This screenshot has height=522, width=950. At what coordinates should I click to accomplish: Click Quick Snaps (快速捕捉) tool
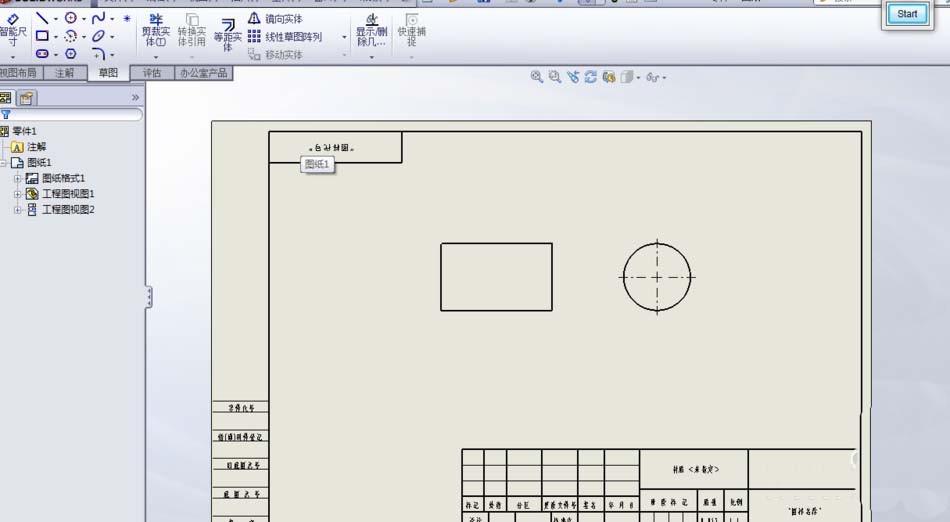[x=411, y=30]
